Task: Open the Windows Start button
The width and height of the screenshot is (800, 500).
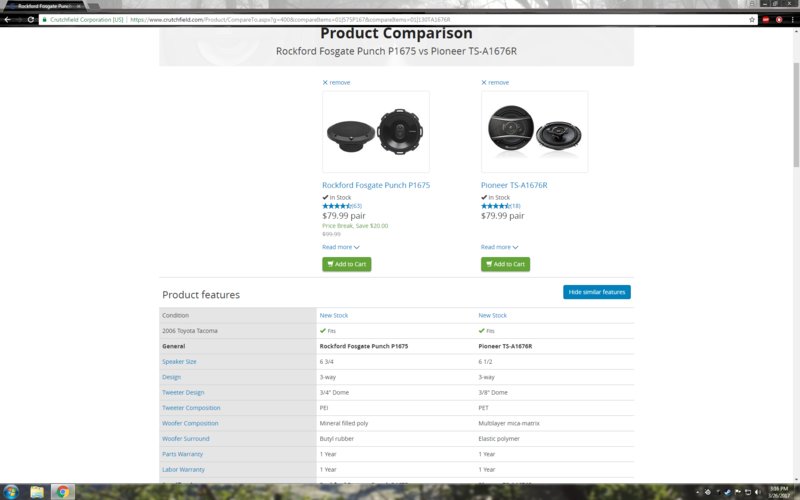Action: 11,492
